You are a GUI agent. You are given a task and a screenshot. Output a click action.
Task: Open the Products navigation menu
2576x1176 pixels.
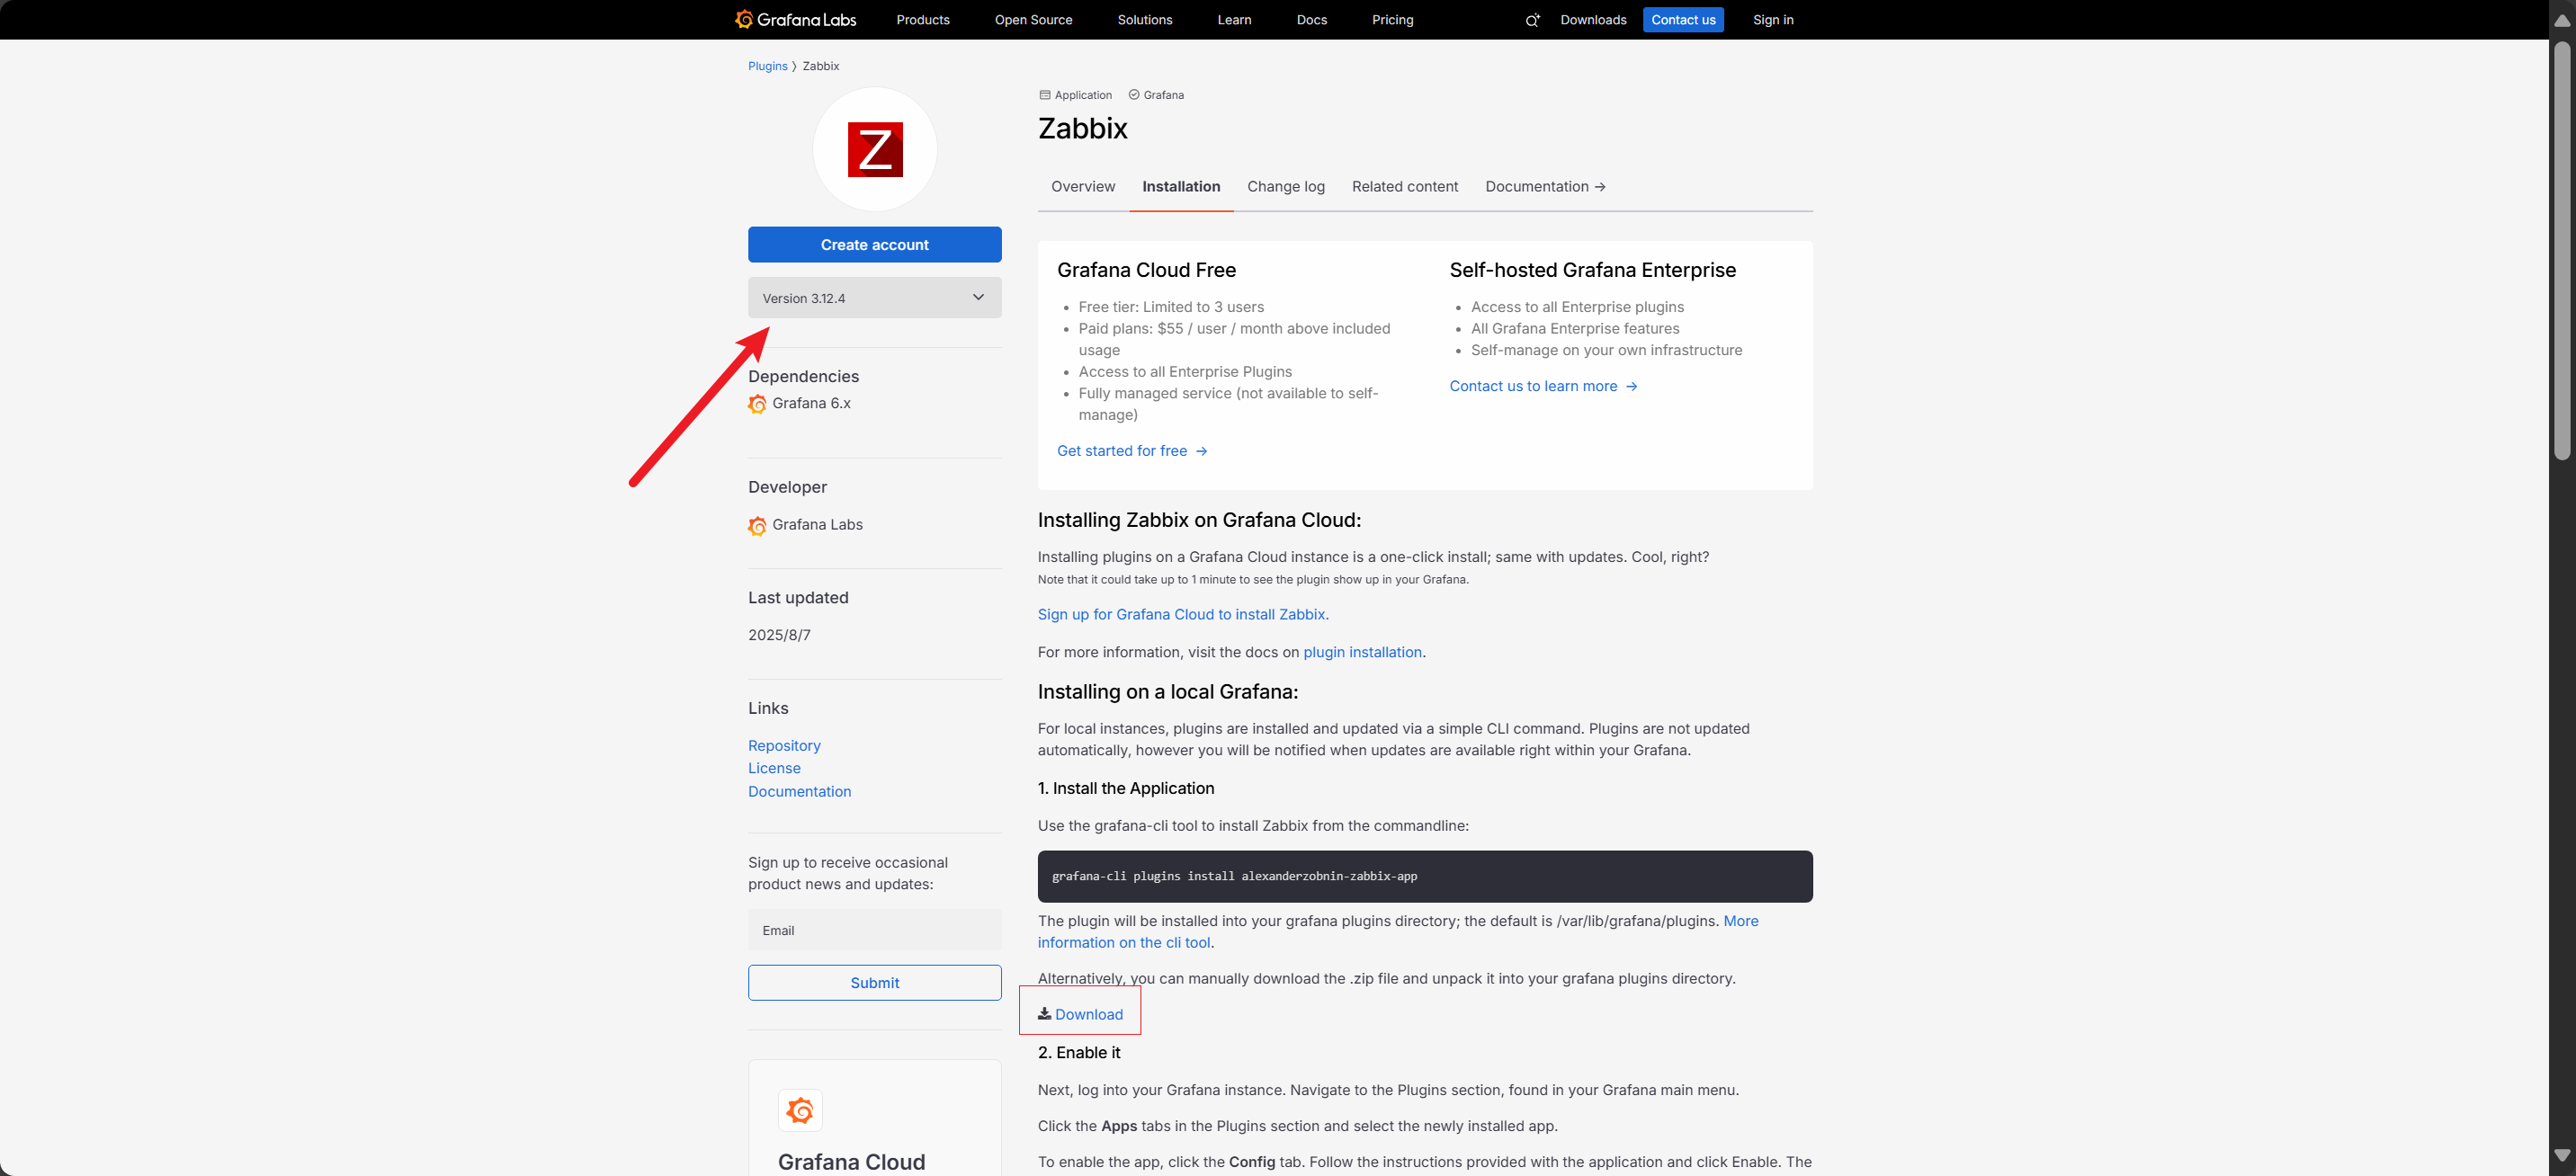(x=922, y=20)
